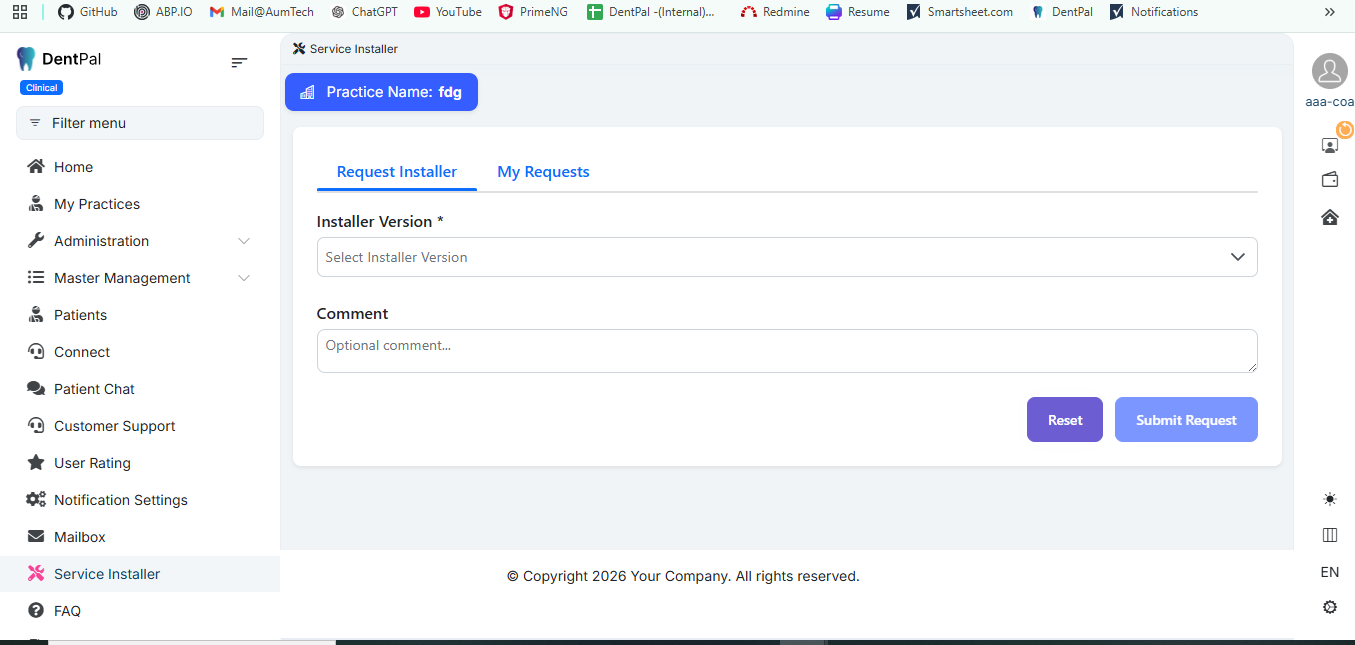Click the optional Comment text area
1355x645 pixels.
(786, 351)
